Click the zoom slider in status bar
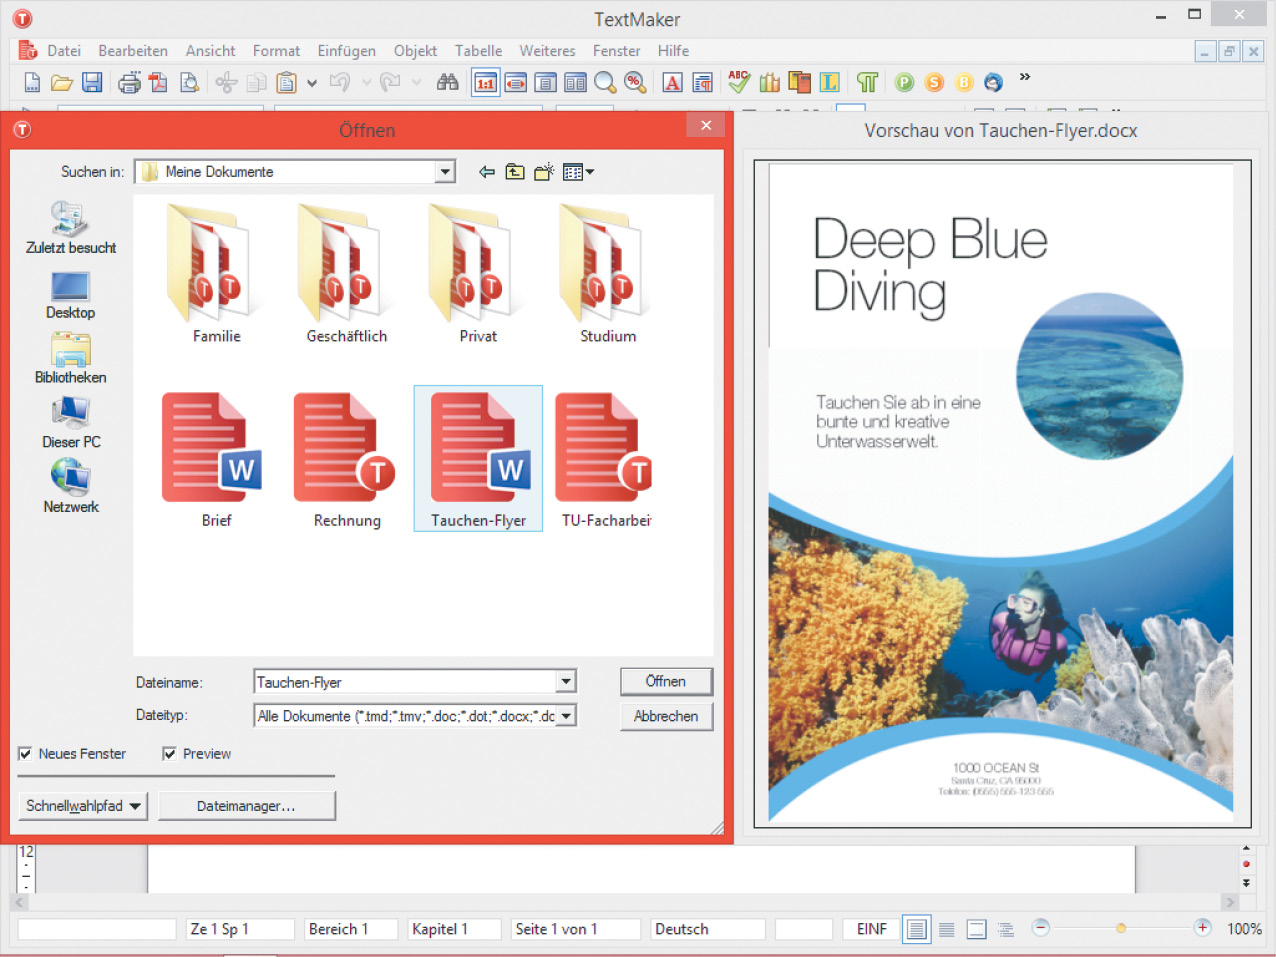 point(1121,929)
